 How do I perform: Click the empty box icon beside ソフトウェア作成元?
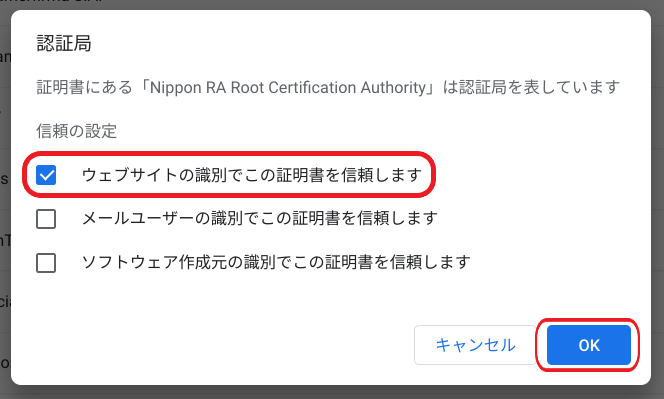(46, 263)
